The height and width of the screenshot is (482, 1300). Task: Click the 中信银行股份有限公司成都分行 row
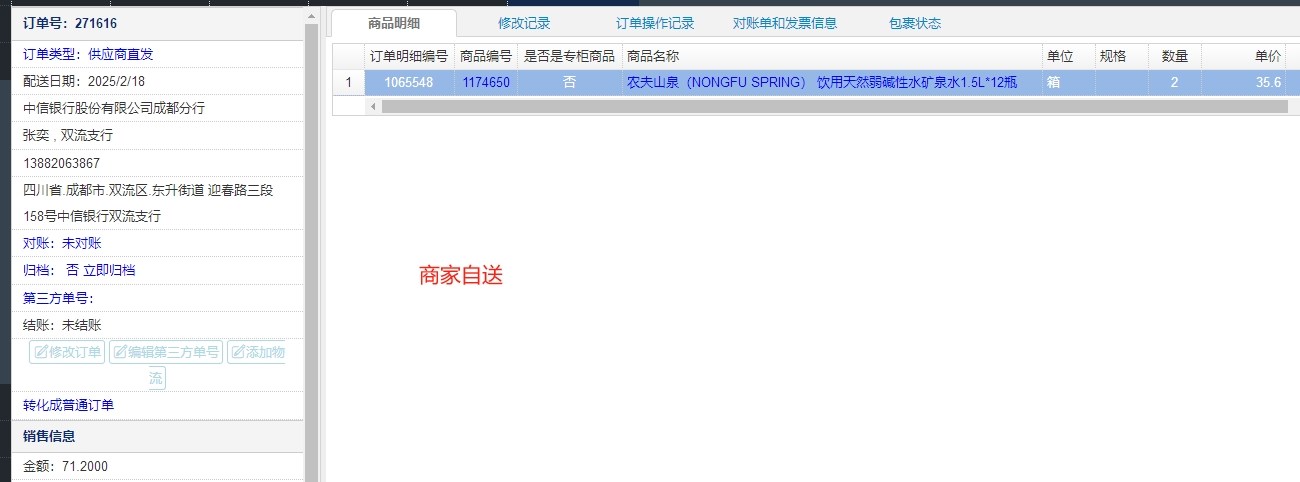(x=157, y=108)
